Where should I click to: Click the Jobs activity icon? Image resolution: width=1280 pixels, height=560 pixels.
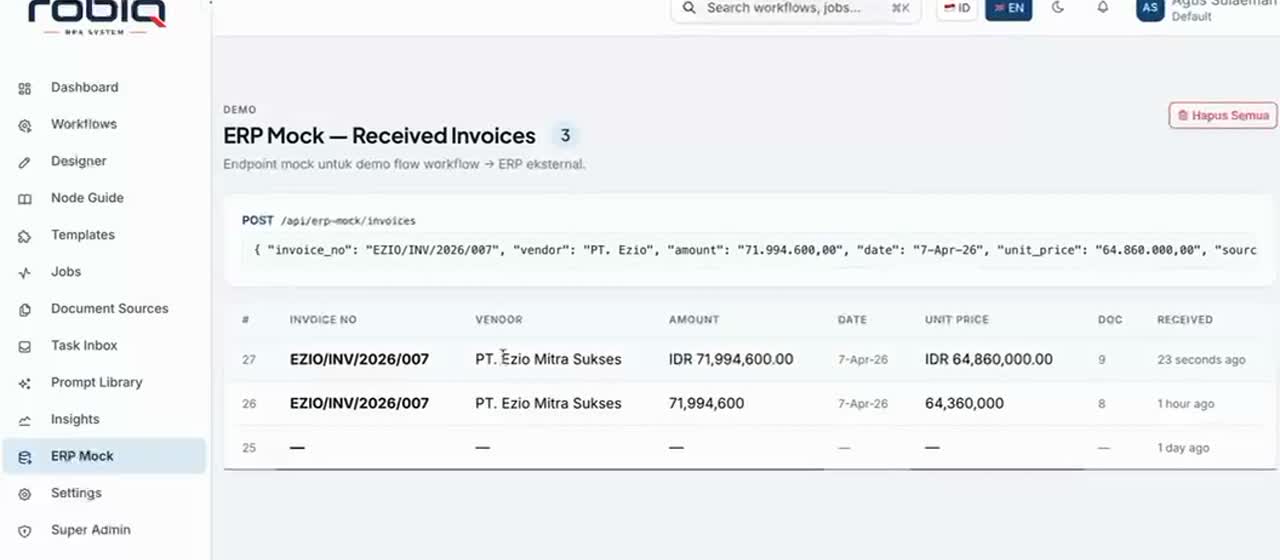[x=25, y=273]
